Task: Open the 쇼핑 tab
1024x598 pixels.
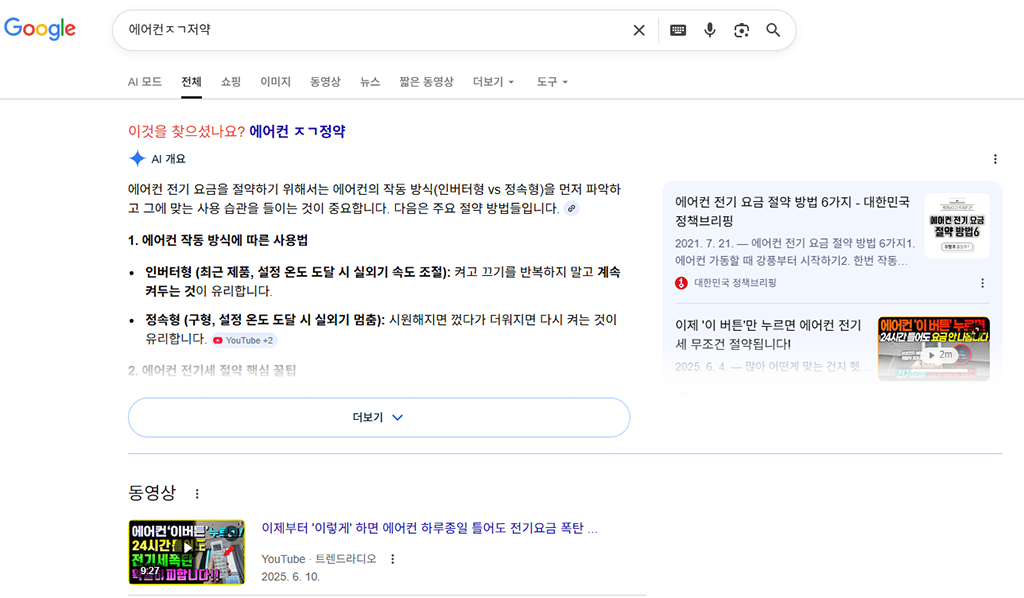Action: [x=231, y=82]
